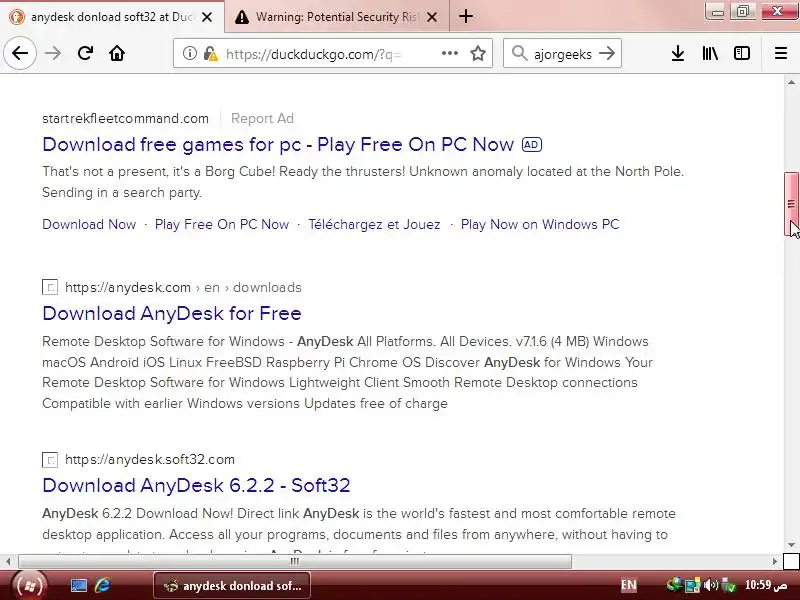The image size is (800, 600).
Task: Click the network tray icon
Action: coord(692,585)
